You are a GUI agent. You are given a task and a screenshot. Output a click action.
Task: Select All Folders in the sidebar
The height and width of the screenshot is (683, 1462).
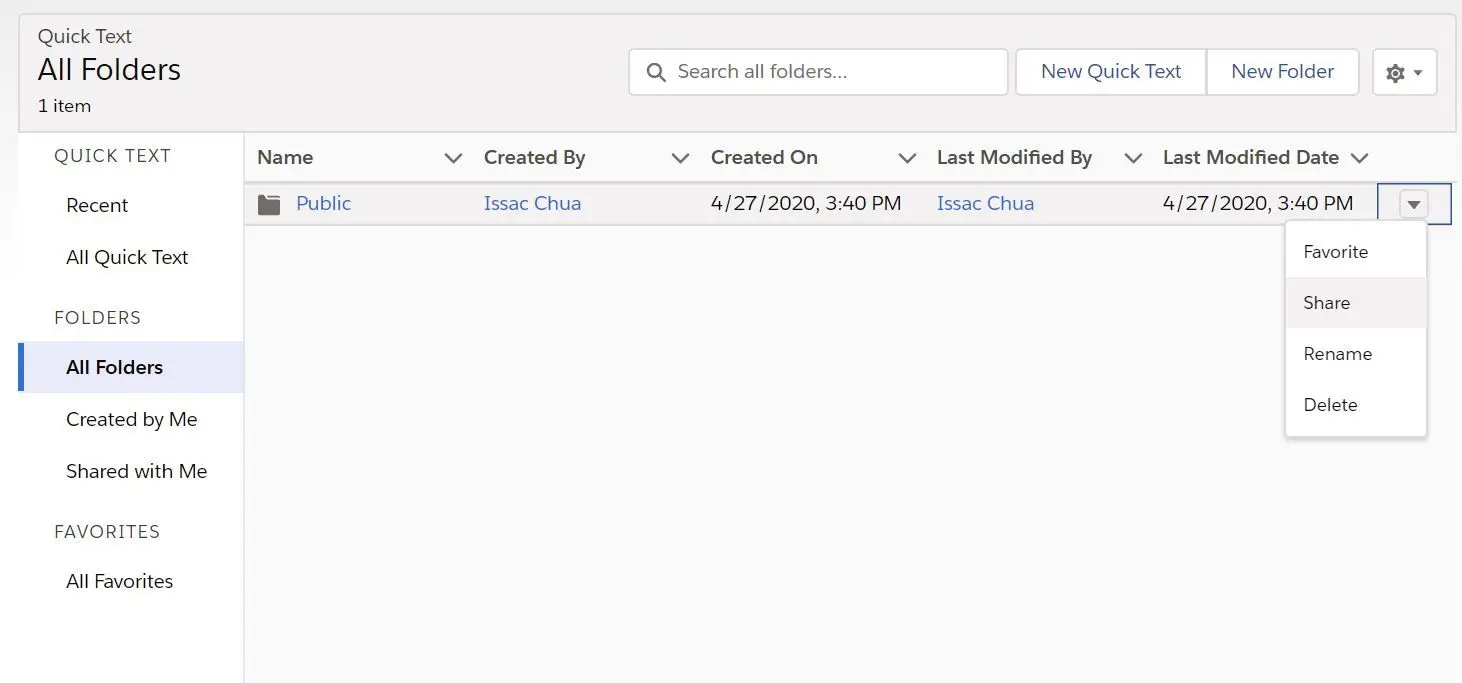tap(131, 367)
